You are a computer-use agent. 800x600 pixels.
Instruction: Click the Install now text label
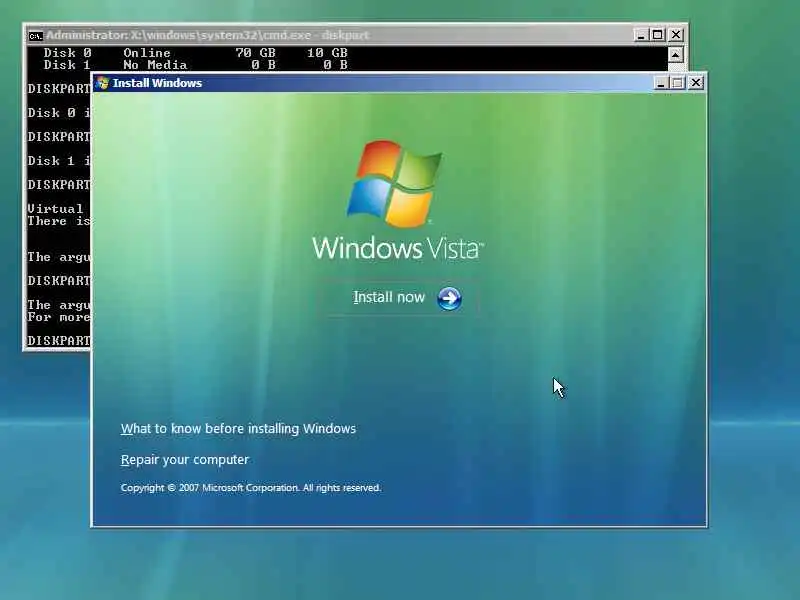pyautogui.click(x=389, y=297)
